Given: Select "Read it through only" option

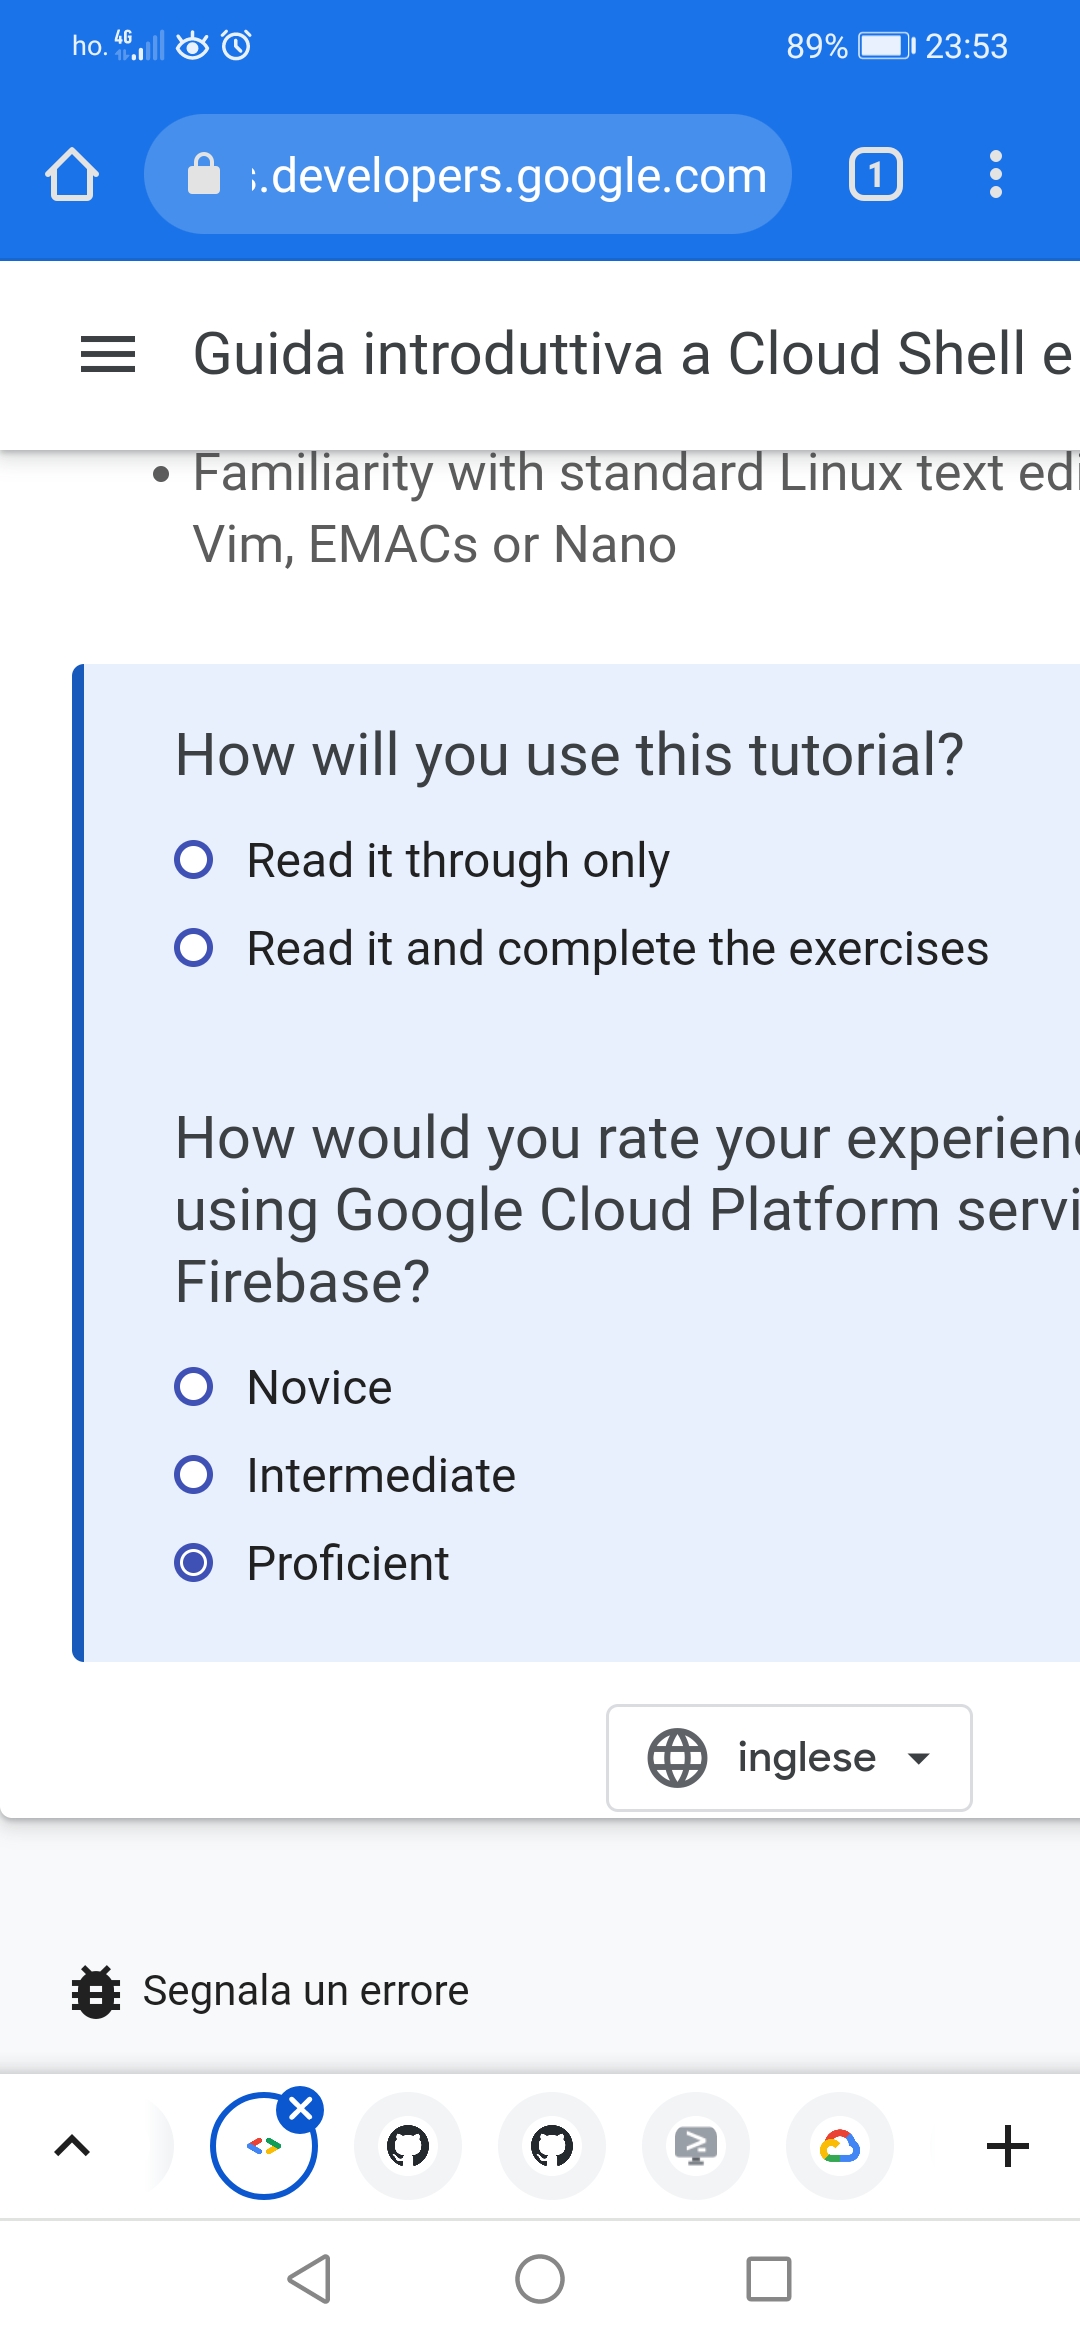Looking at the screenshot, I should pos(194,860).
